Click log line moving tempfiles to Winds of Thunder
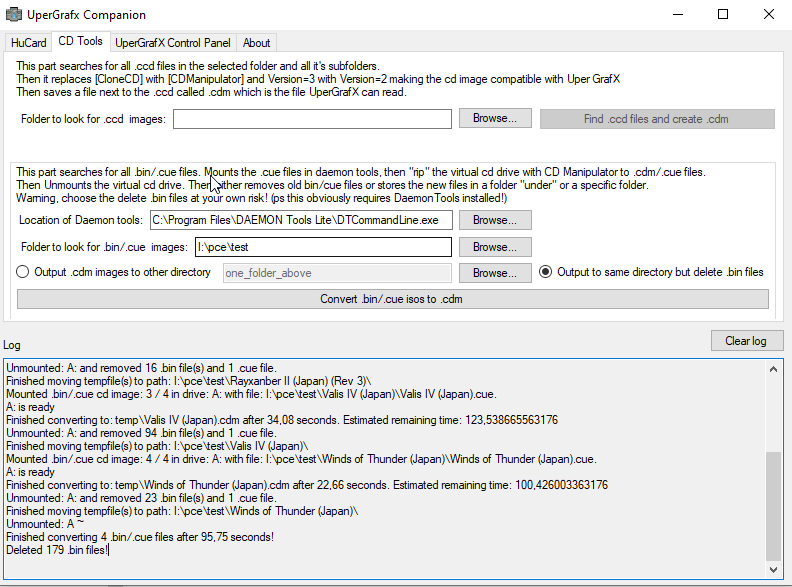The image size is (792, 587). (x=182, y=511)
